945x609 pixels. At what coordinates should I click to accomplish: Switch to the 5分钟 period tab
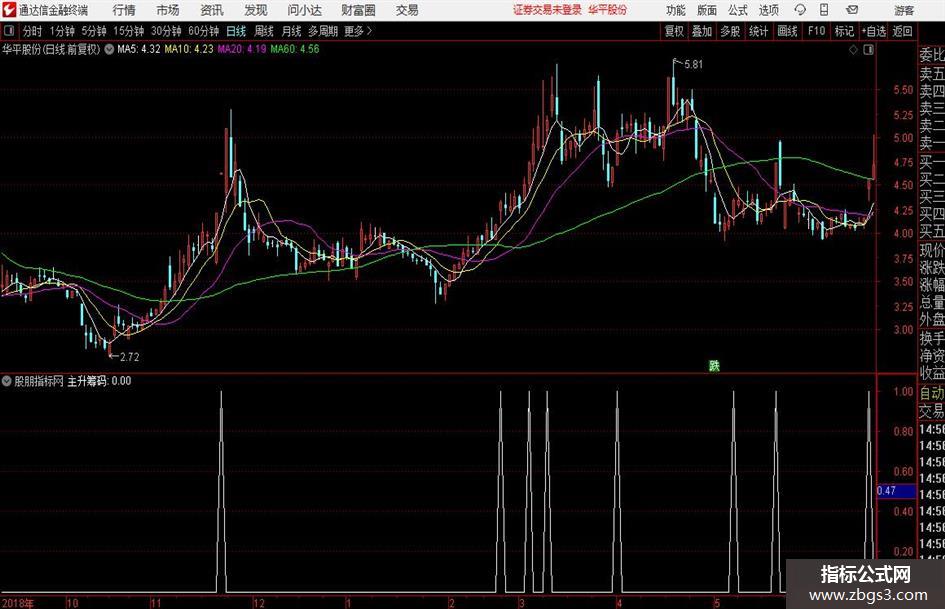tap(93, 31)
